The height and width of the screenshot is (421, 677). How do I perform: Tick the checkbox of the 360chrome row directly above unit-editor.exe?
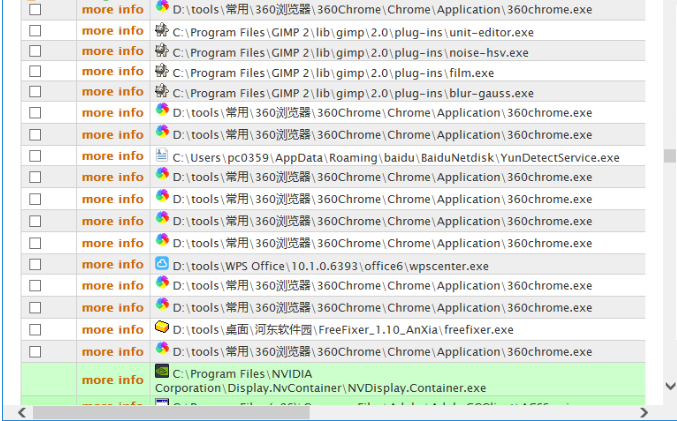click(35, 9)
